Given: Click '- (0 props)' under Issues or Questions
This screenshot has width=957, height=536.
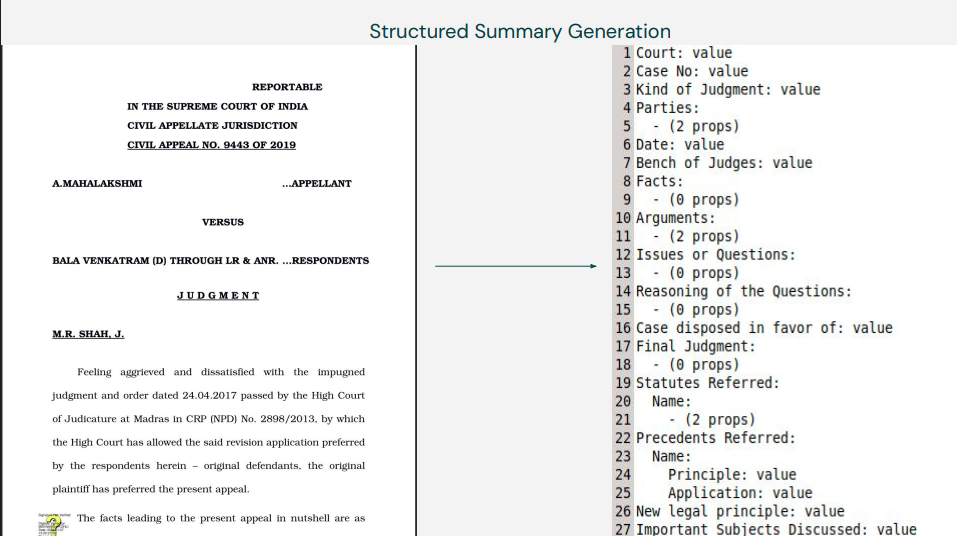Looking at the screenshot, I should coord(696,273).
